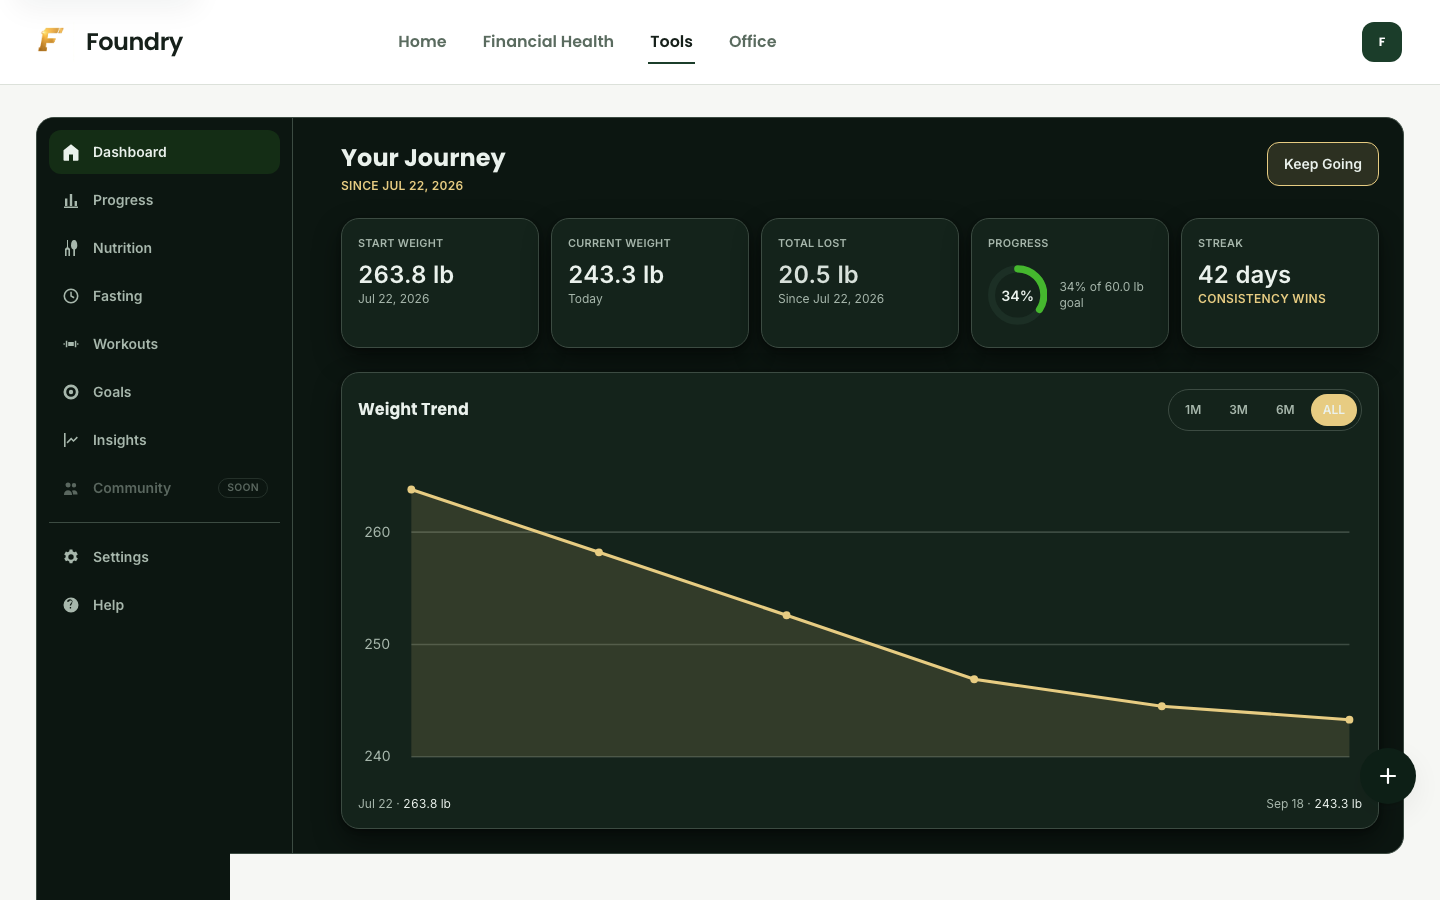Go to the Workouts section
The width and height of the screenshot is (1440, 900).
pyautogui.click(x=164, y=344)
